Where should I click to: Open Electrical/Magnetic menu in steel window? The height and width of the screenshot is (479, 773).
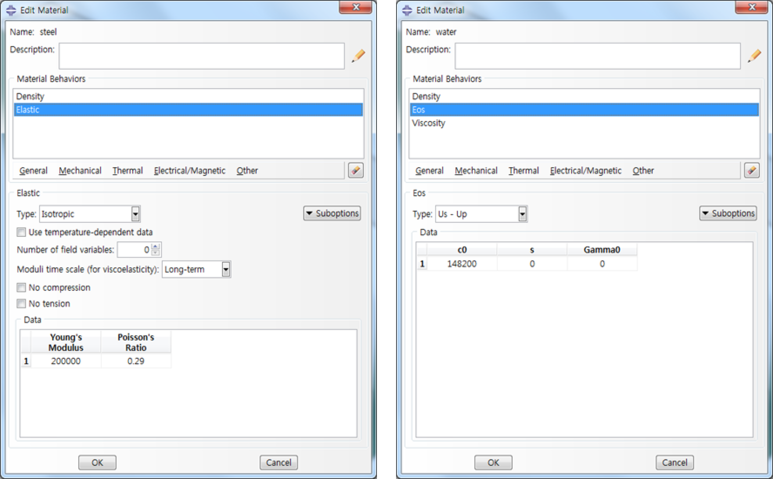click(190, 171)
